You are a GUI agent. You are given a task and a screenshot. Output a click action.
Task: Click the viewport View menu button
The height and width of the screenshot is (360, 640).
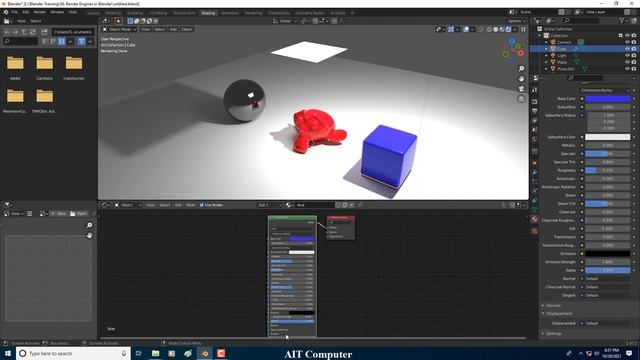click(x=145, y=29)
